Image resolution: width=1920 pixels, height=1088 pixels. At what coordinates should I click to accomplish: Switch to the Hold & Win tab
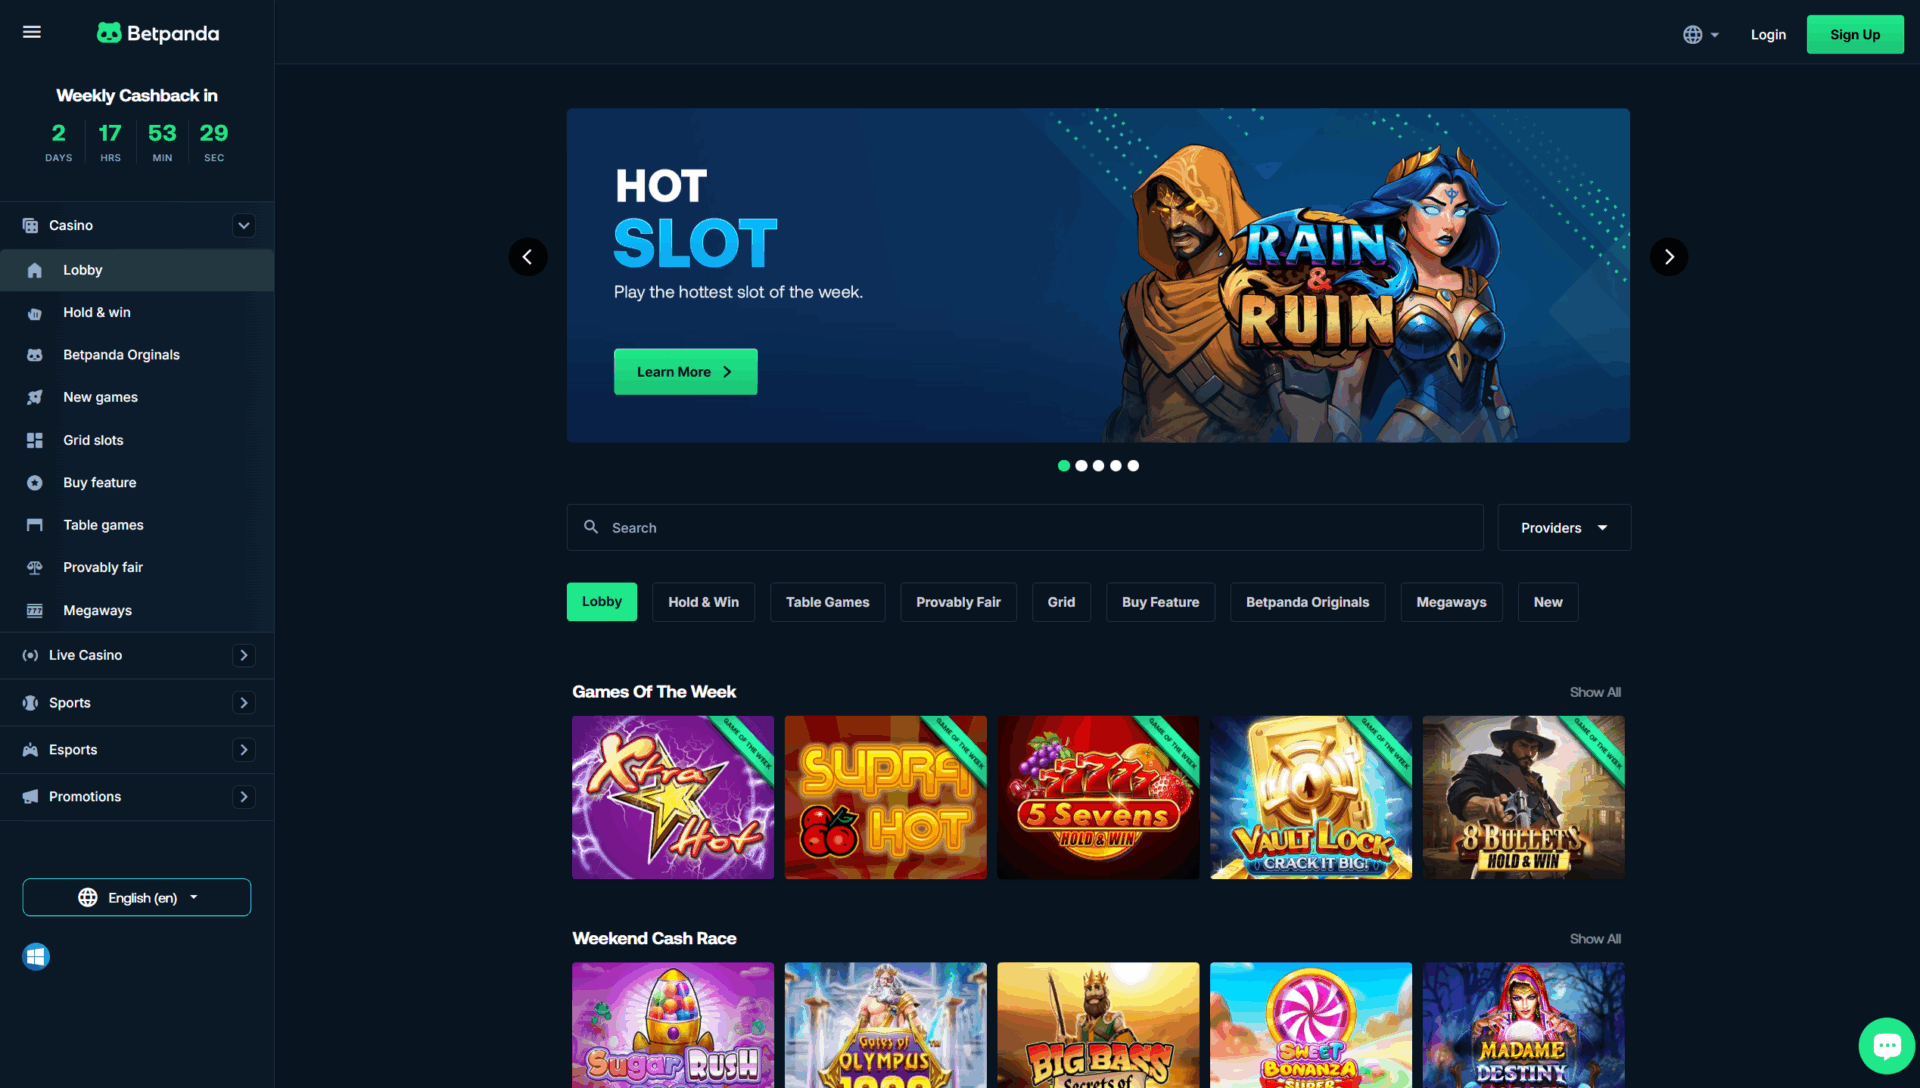(x=703, y=602)
